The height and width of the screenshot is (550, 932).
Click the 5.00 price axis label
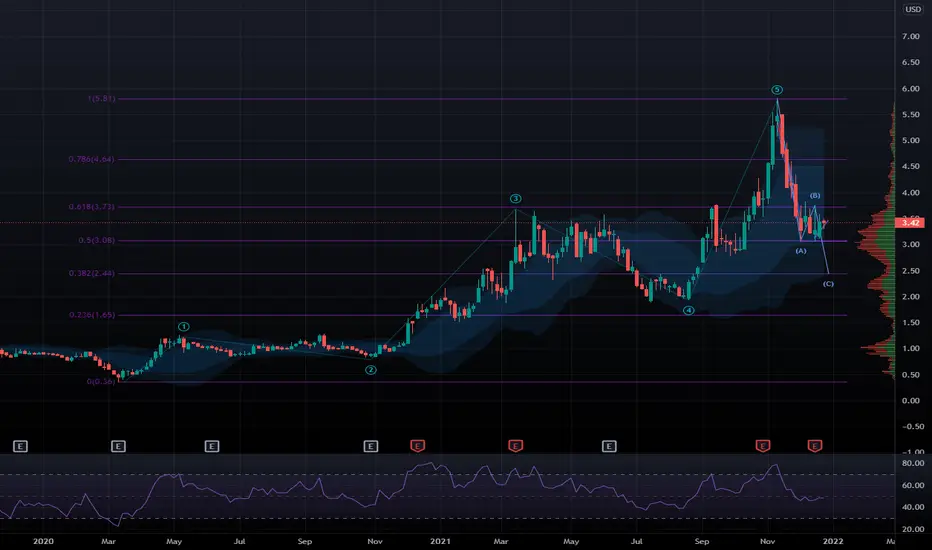(910, 141)
